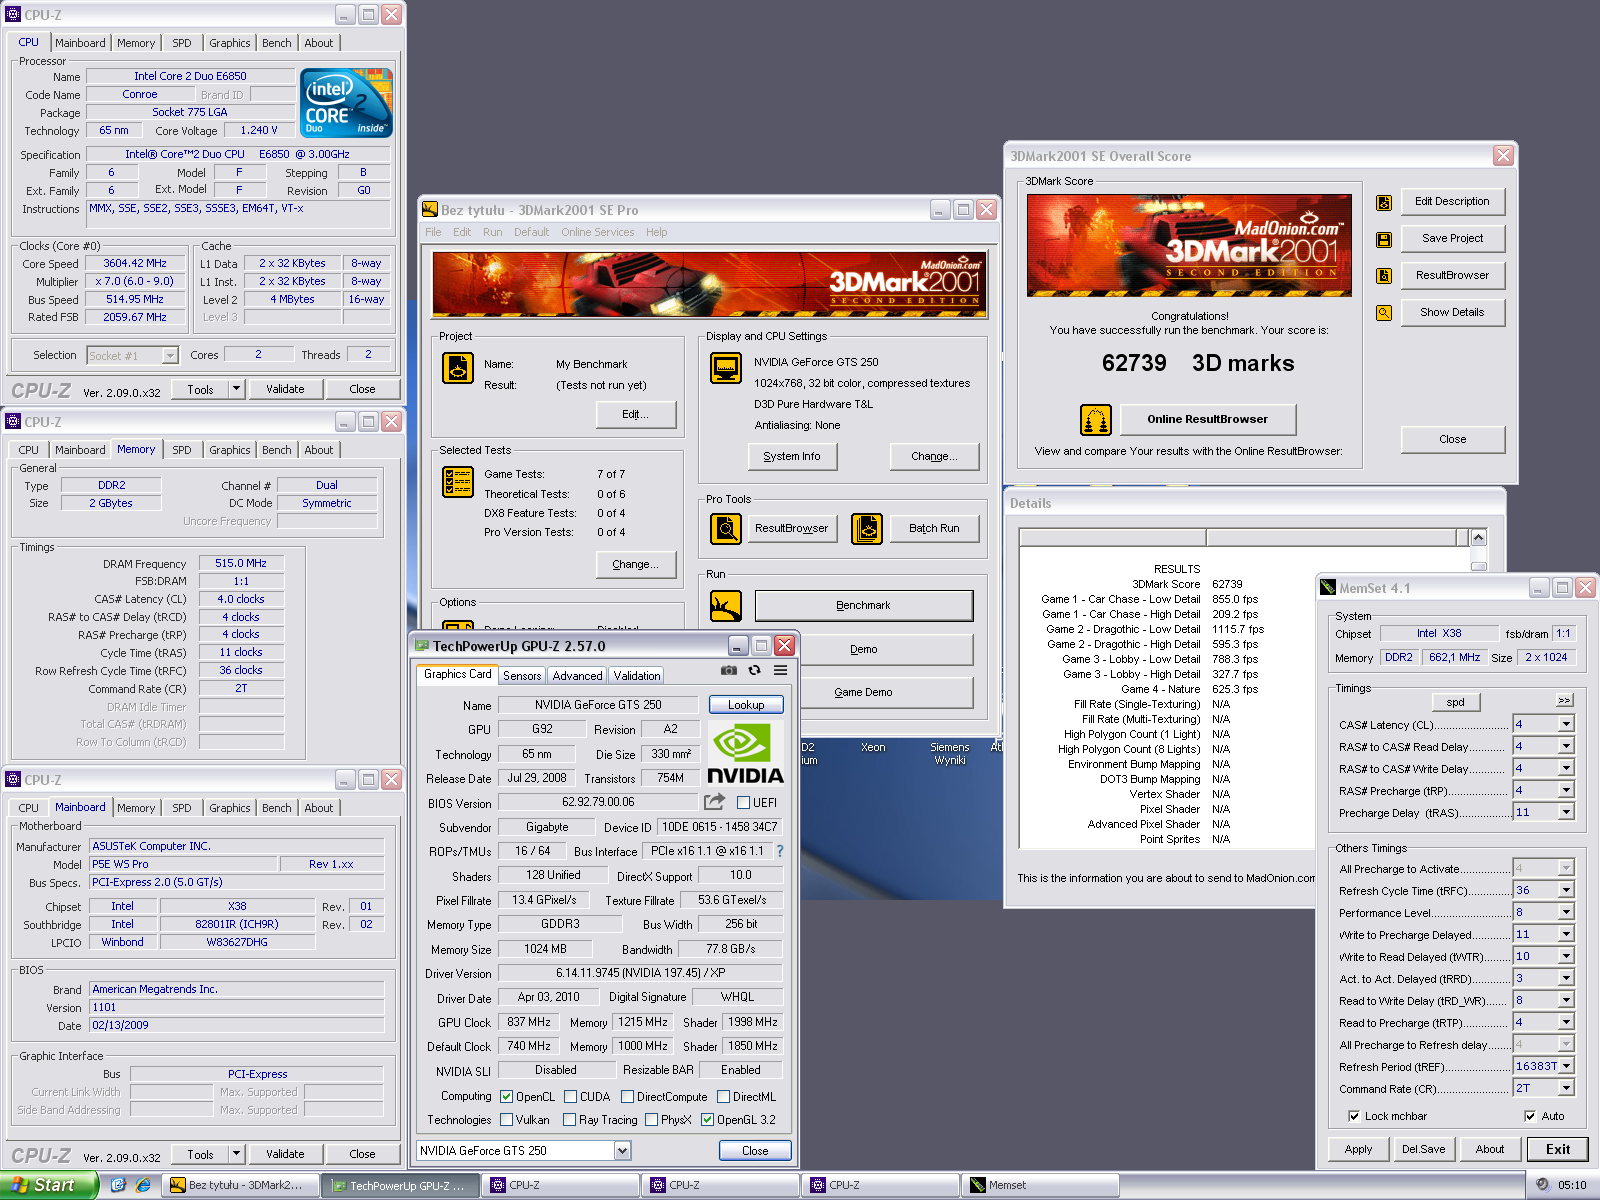Enable the CUDA checkbox
This screenshot has width=1600, height=1200.
[x=570, y=1097]
